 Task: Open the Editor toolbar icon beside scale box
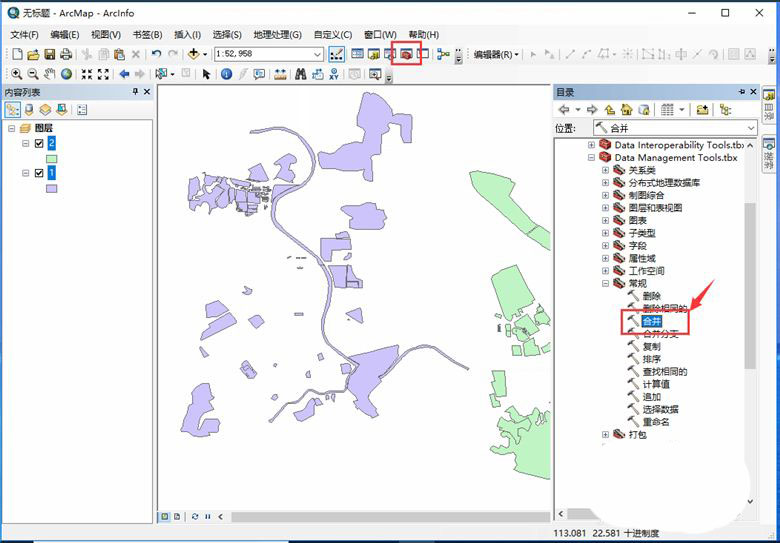(336, 54)
